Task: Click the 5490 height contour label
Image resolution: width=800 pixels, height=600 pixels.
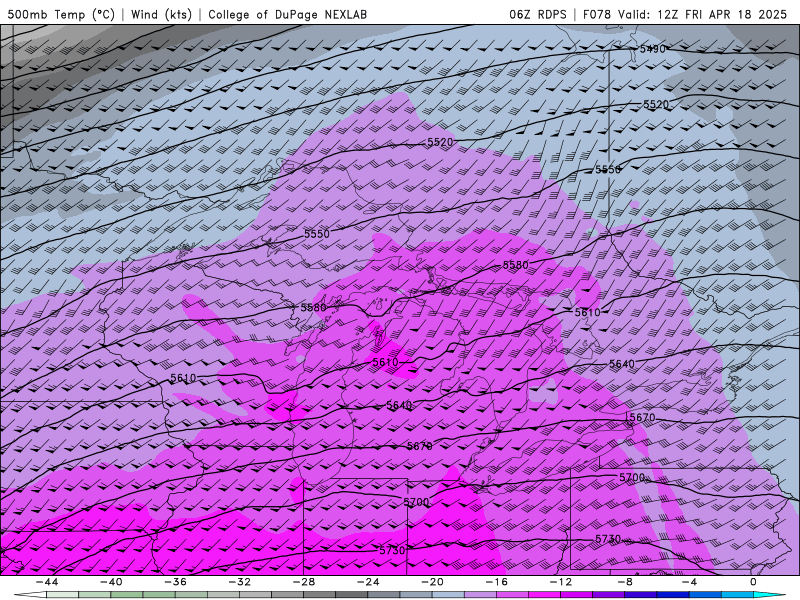Action: [x=653, y=49]
